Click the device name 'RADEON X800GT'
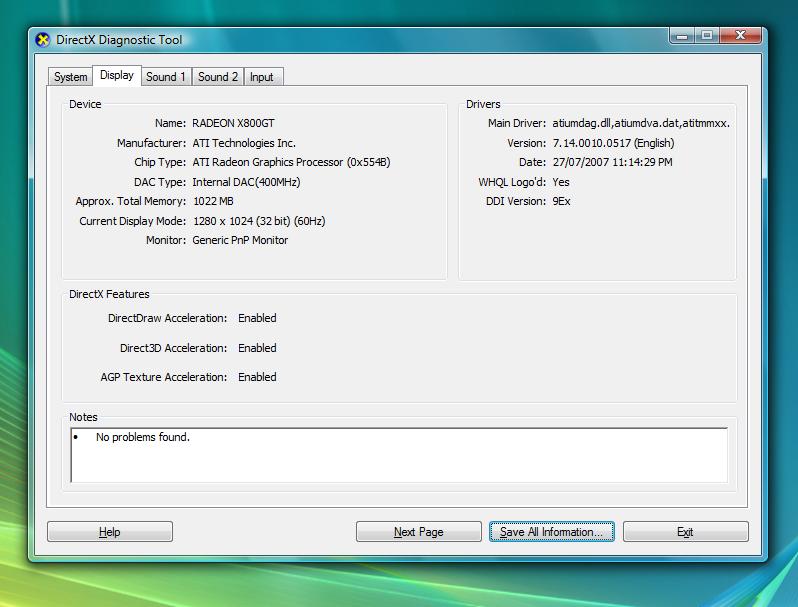 233,124
